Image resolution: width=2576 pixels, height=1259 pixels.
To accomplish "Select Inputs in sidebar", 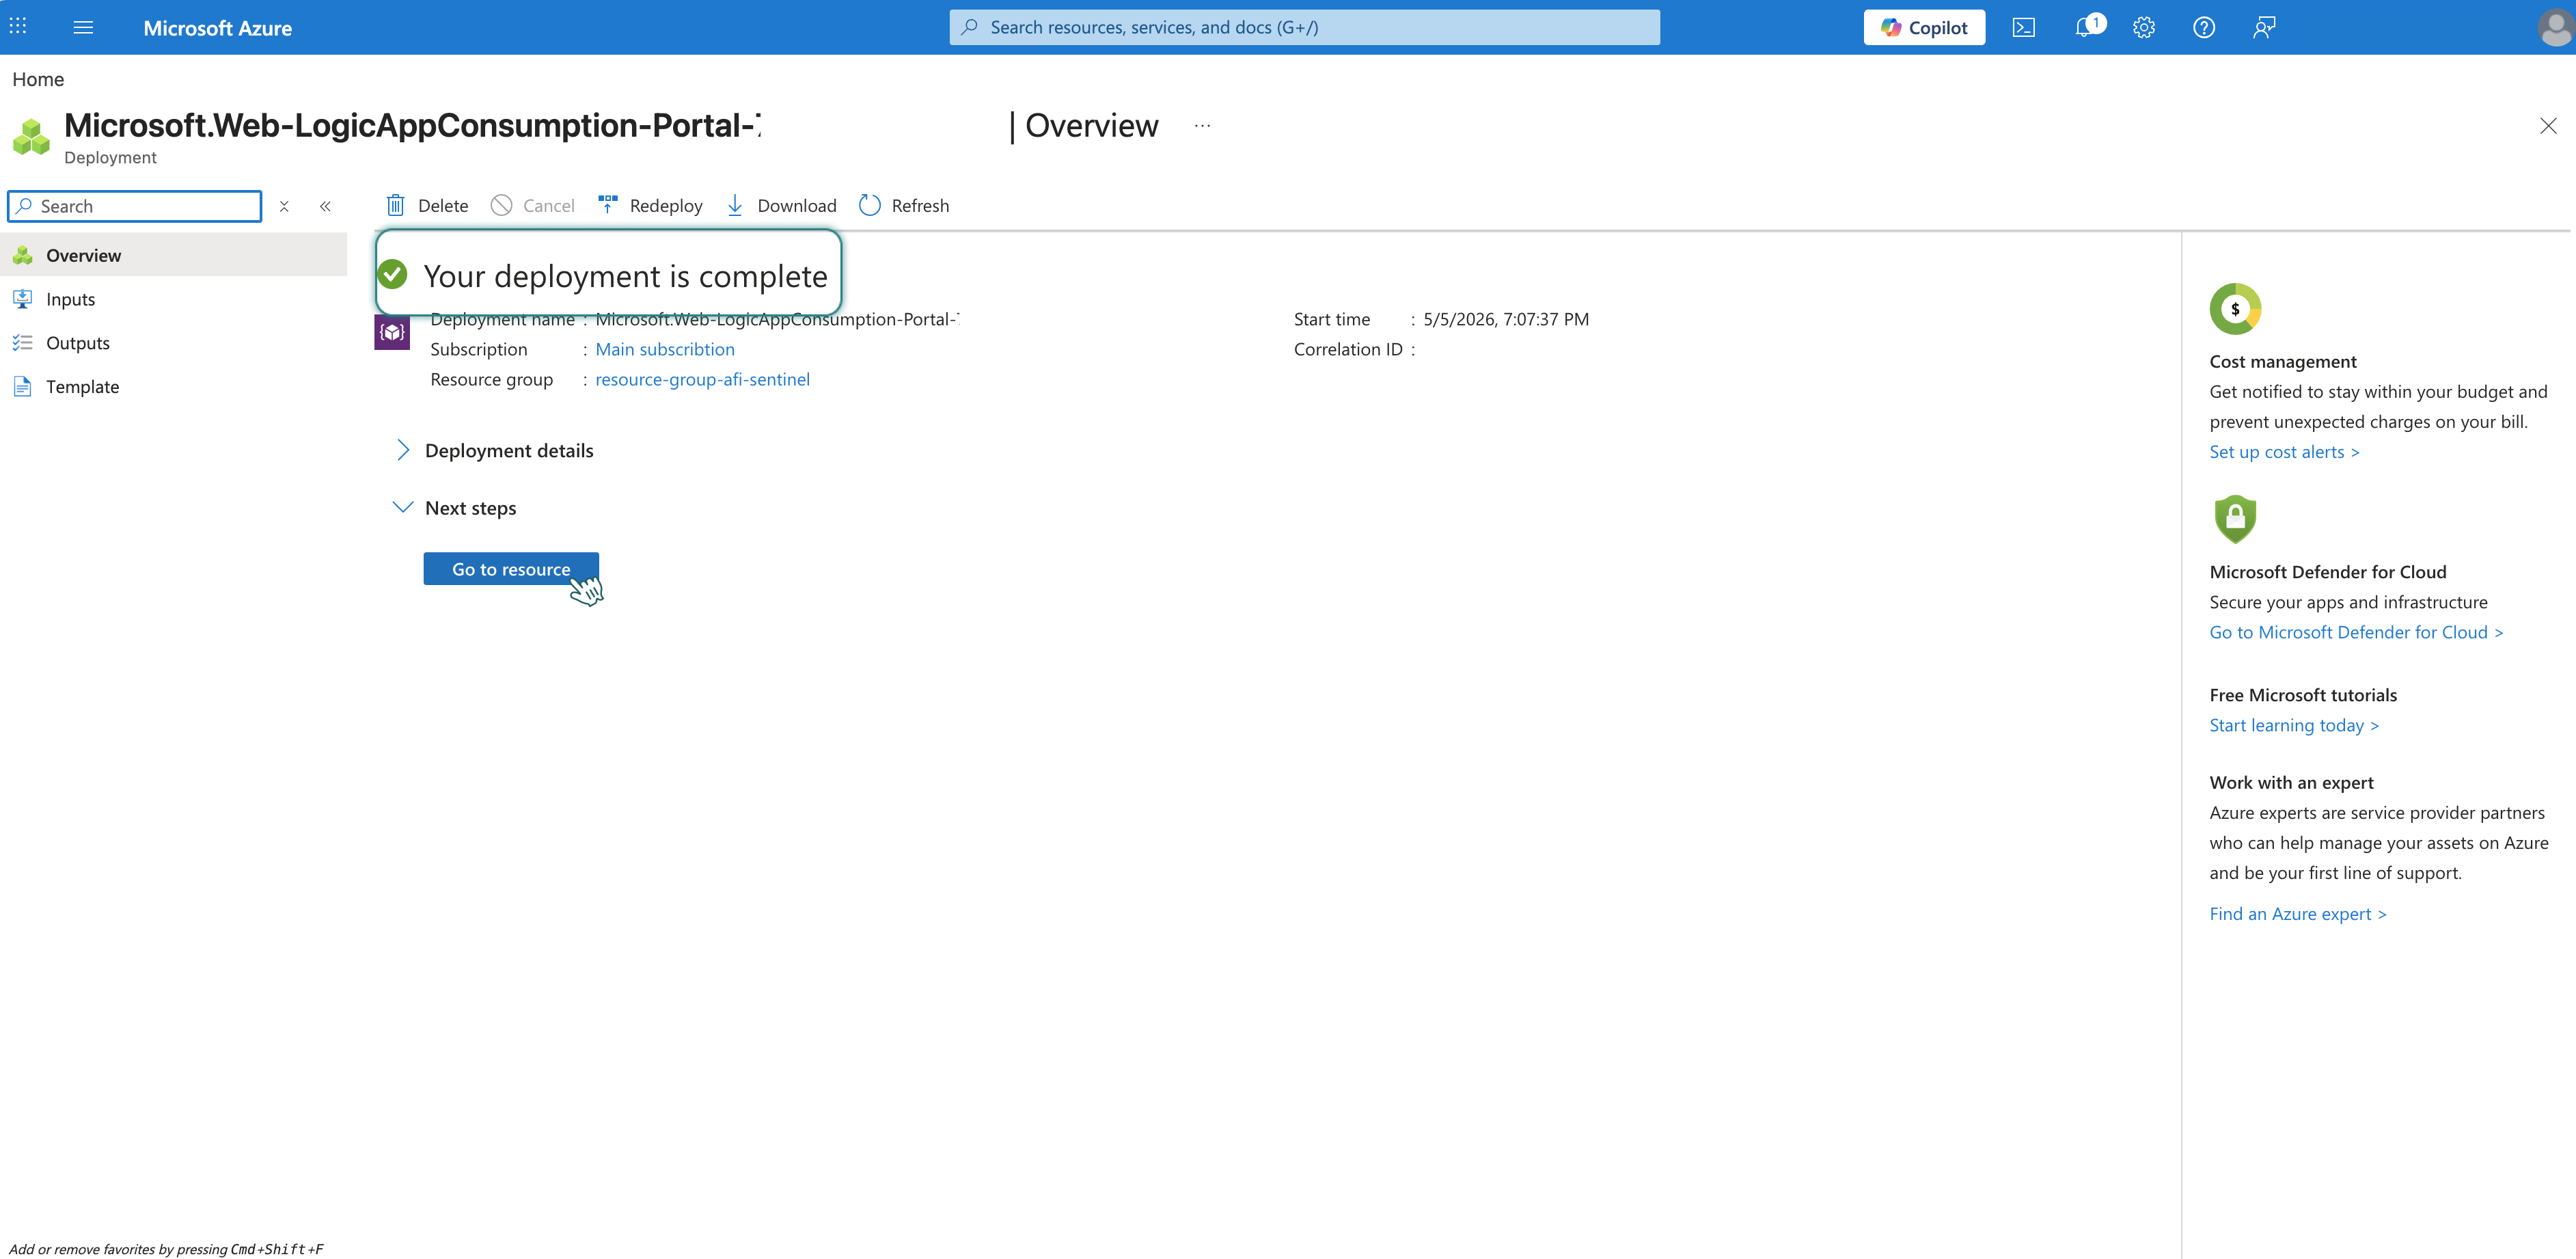I will click(x=174, y=299).
